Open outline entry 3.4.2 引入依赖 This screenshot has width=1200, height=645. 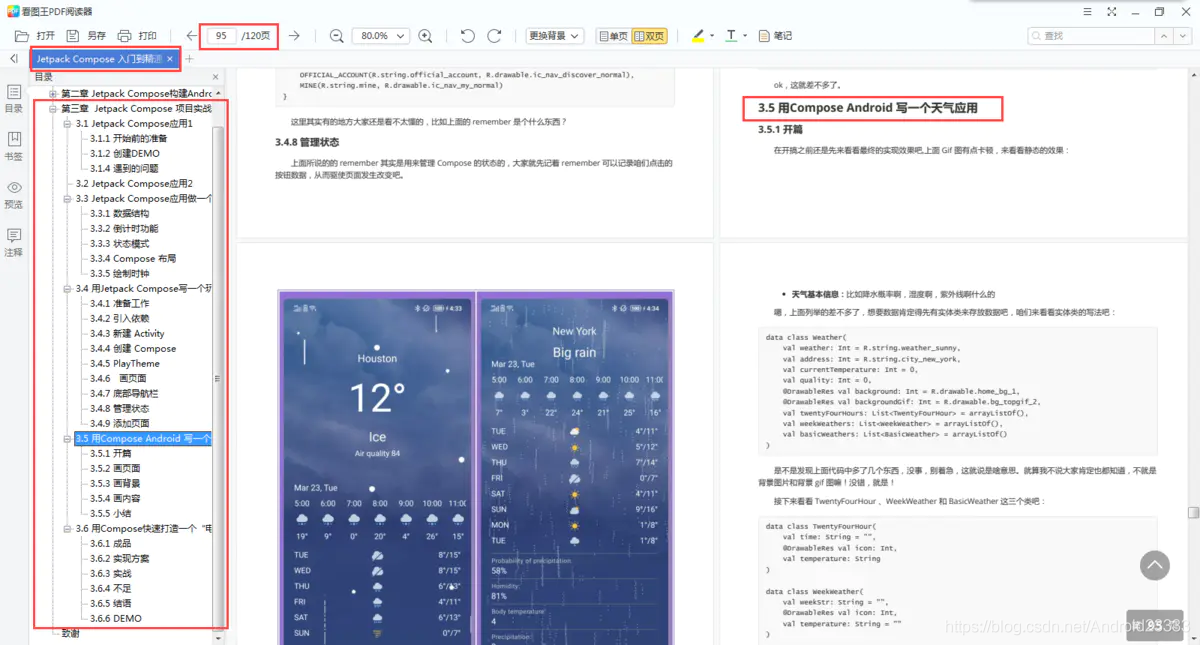(x=120, y=318)
